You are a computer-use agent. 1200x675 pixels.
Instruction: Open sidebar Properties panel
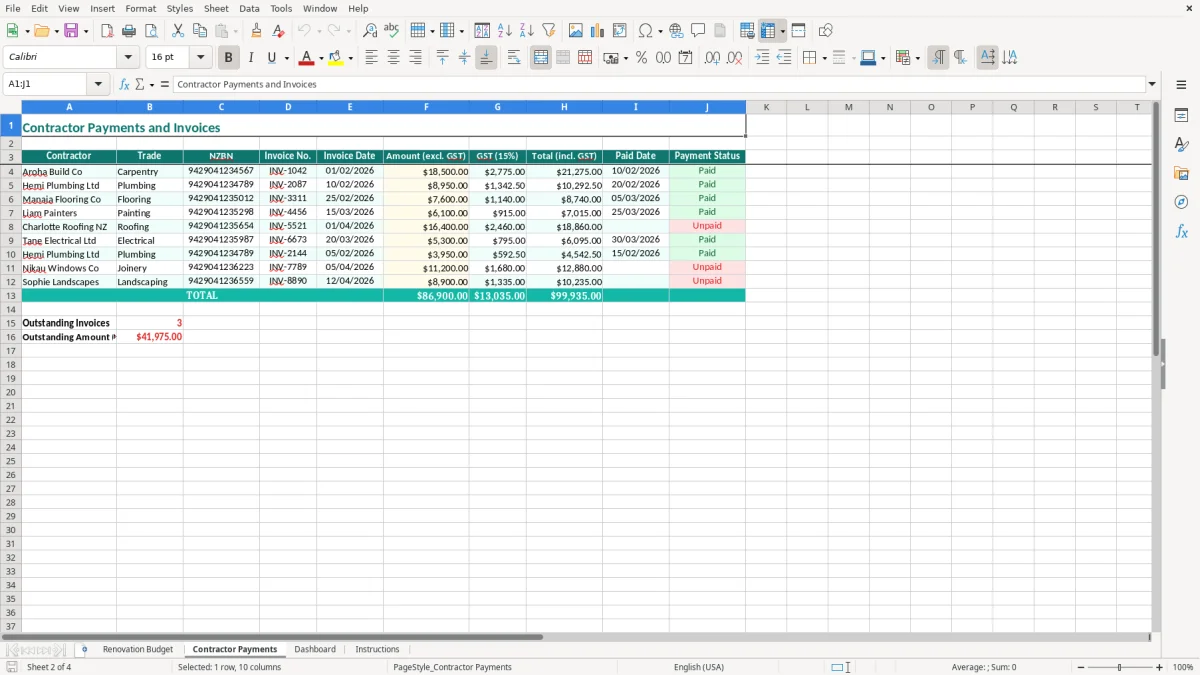point(1181,116)
